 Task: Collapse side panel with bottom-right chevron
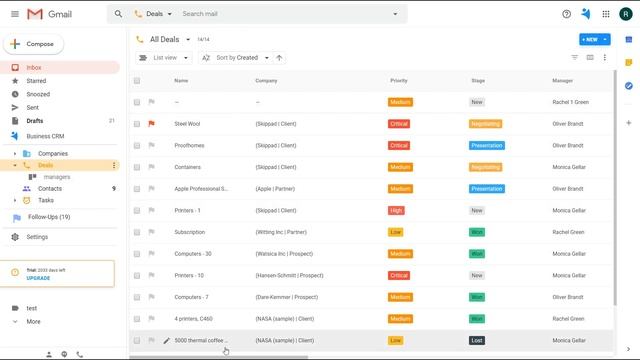pyautogui.click(x=629, y=349)
